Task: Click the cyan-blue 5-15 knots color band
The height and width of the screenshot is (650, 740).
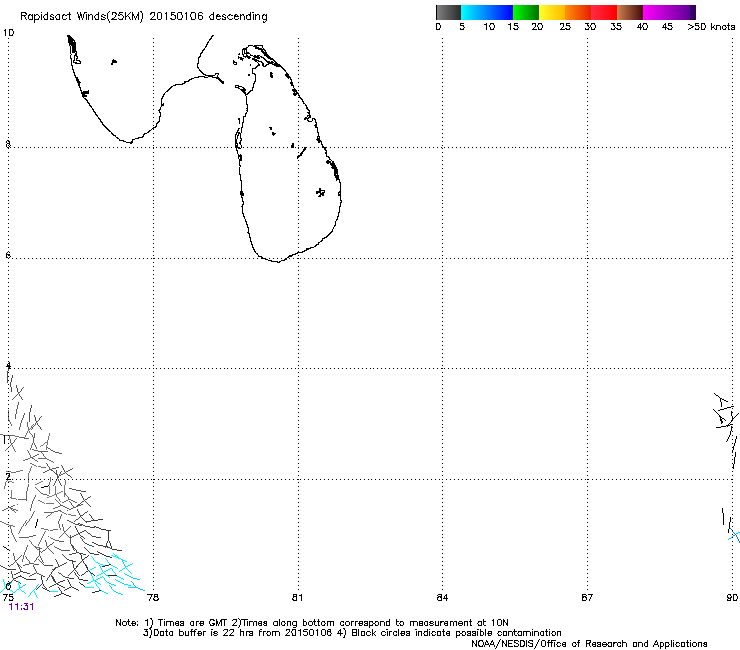Action: pos(487,12)
